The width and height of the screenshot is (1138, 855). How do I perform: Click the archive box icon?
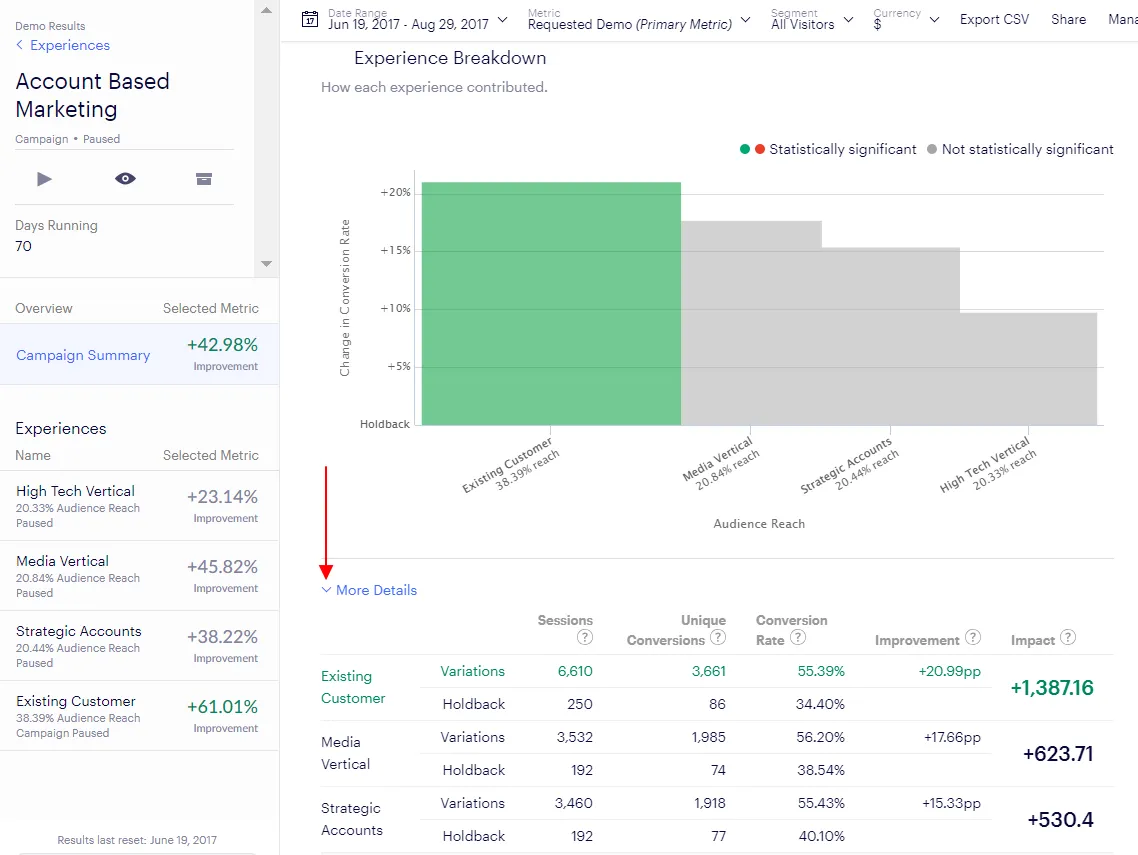click(x=204, y=179)
